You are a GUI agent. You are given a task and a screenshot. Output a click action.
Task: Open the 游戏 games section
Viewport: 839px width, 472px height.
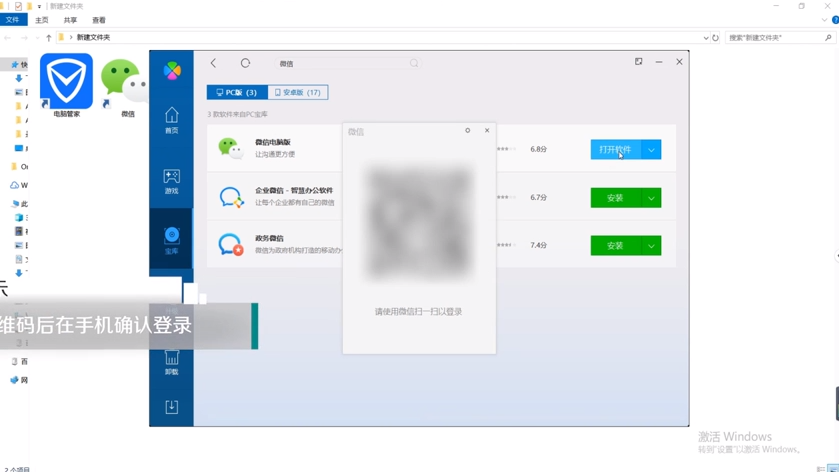pyautogui.click(x=171, y=181)
